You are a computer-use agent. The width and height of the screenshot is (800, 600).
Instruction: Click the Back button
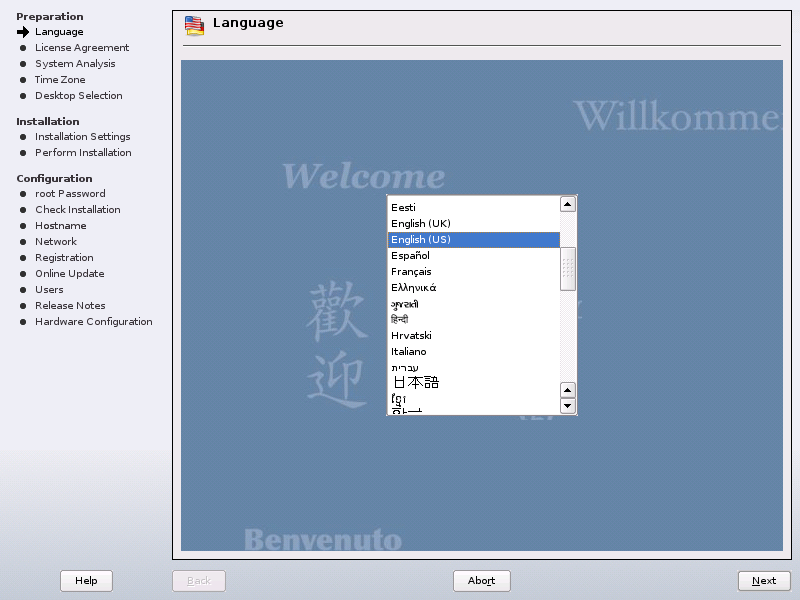[199, 581]
